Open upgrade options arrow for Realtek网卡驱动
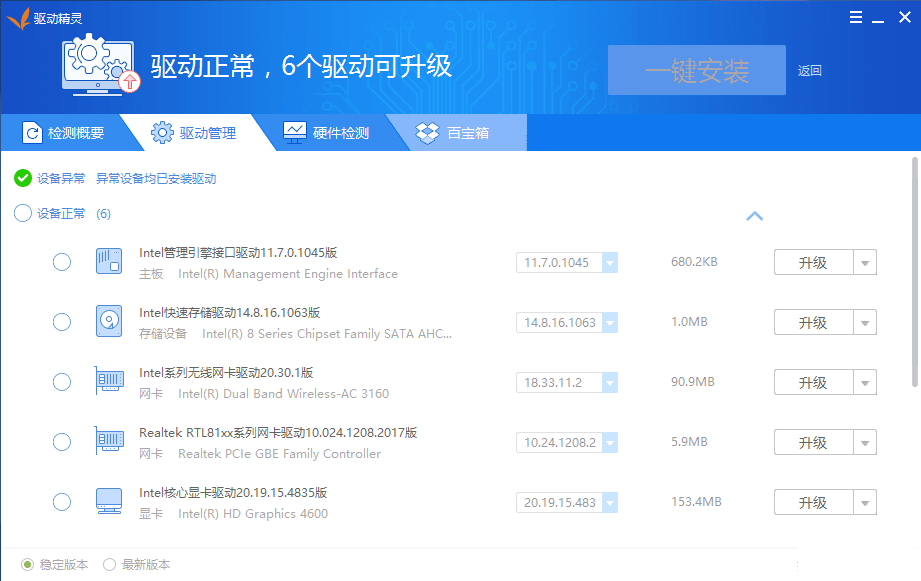 pos(865,442)
